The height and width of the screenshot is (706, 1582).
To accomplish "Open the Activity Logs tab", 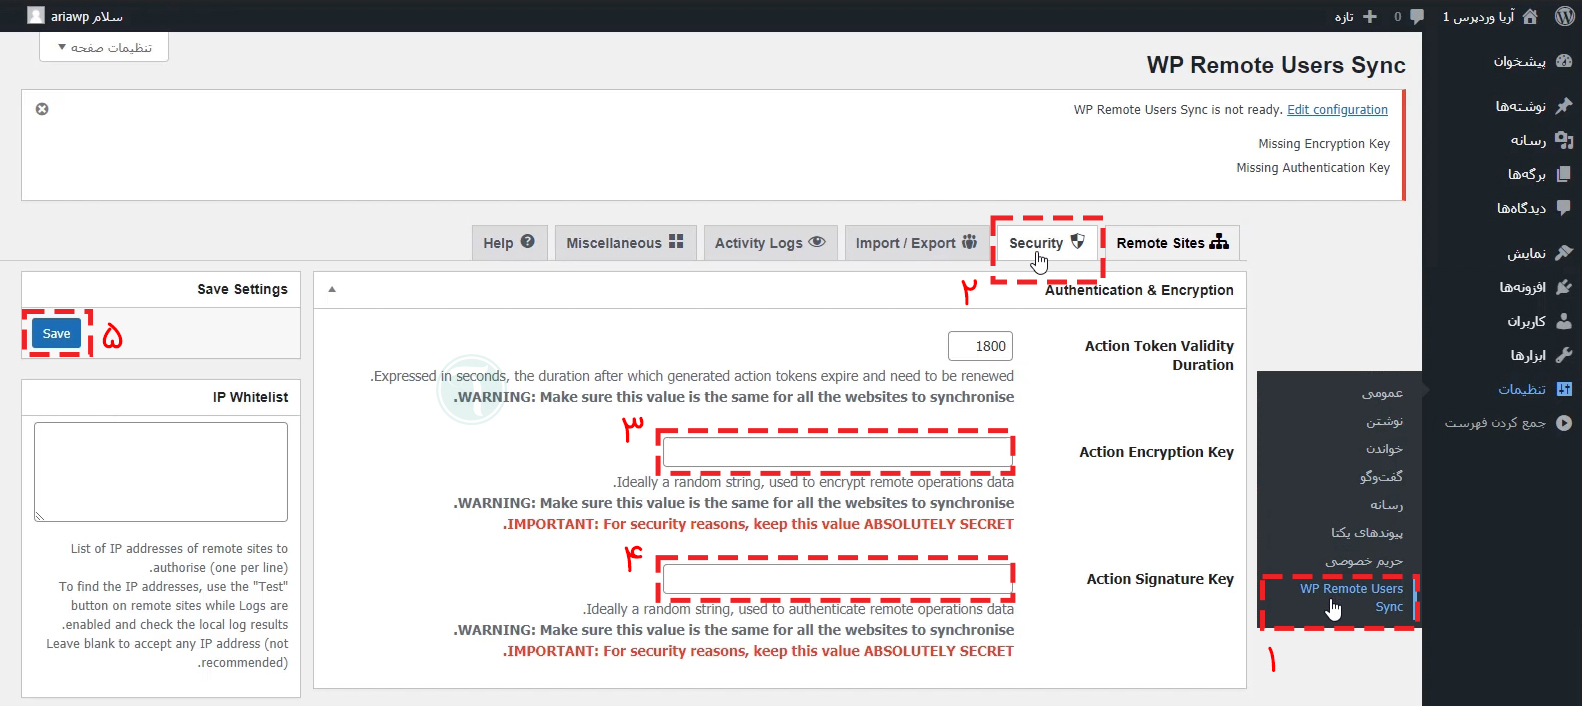I will click(769, 243).
